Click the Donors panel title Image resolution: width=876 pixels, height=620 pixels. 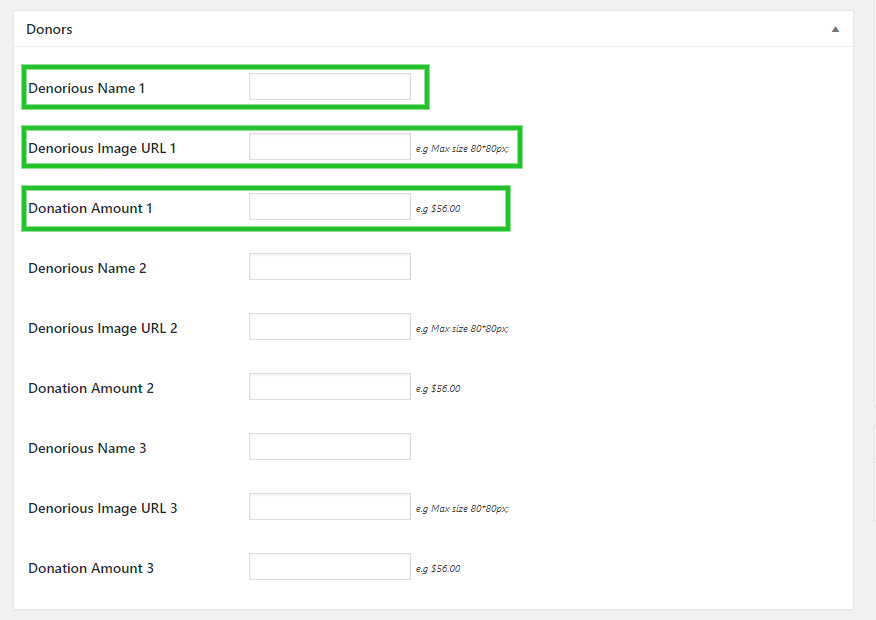click(49, 29)
